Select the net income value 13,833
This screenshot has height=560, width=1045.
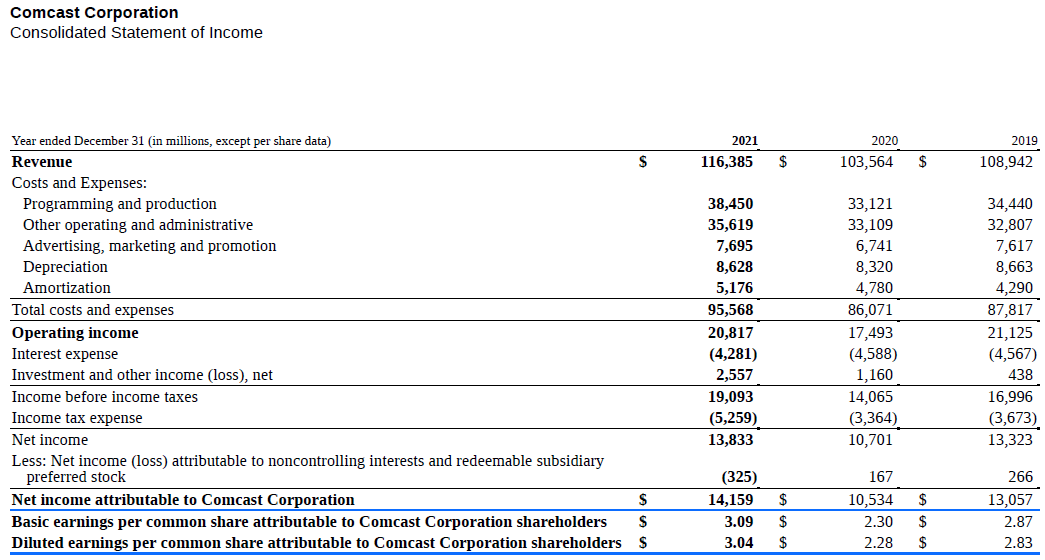pyautogui.click(x=730, y=440)
